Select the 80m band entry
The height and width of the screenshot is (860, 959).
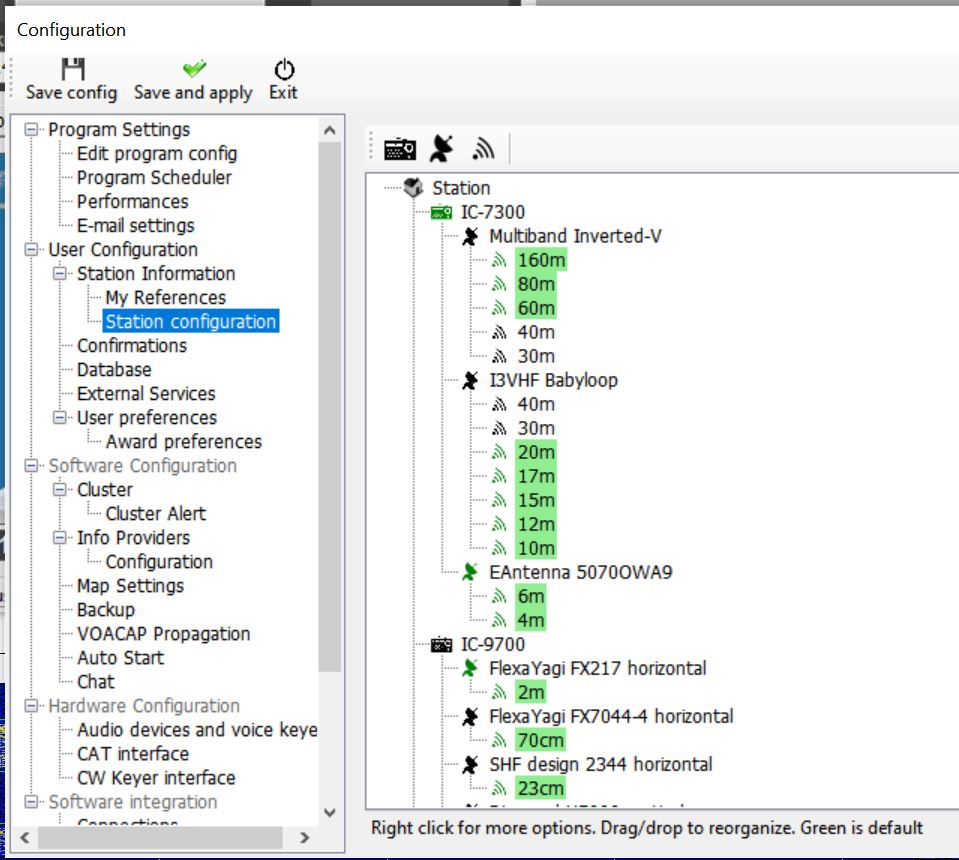536,284
